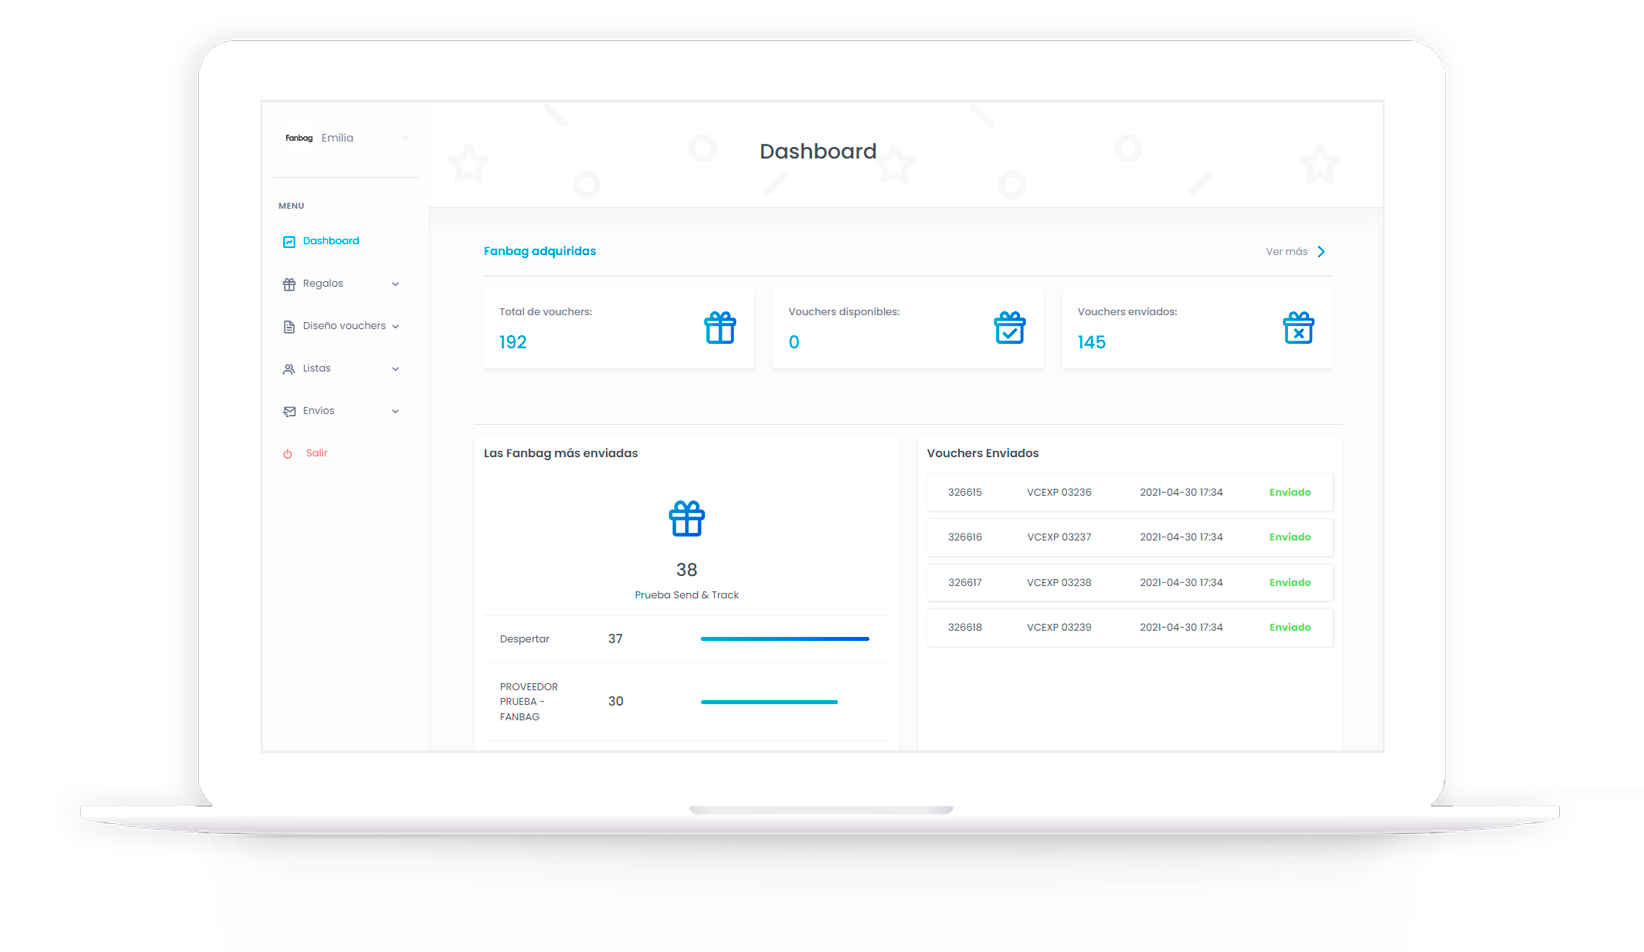Click the Despertar progress bar

point(785,639)
